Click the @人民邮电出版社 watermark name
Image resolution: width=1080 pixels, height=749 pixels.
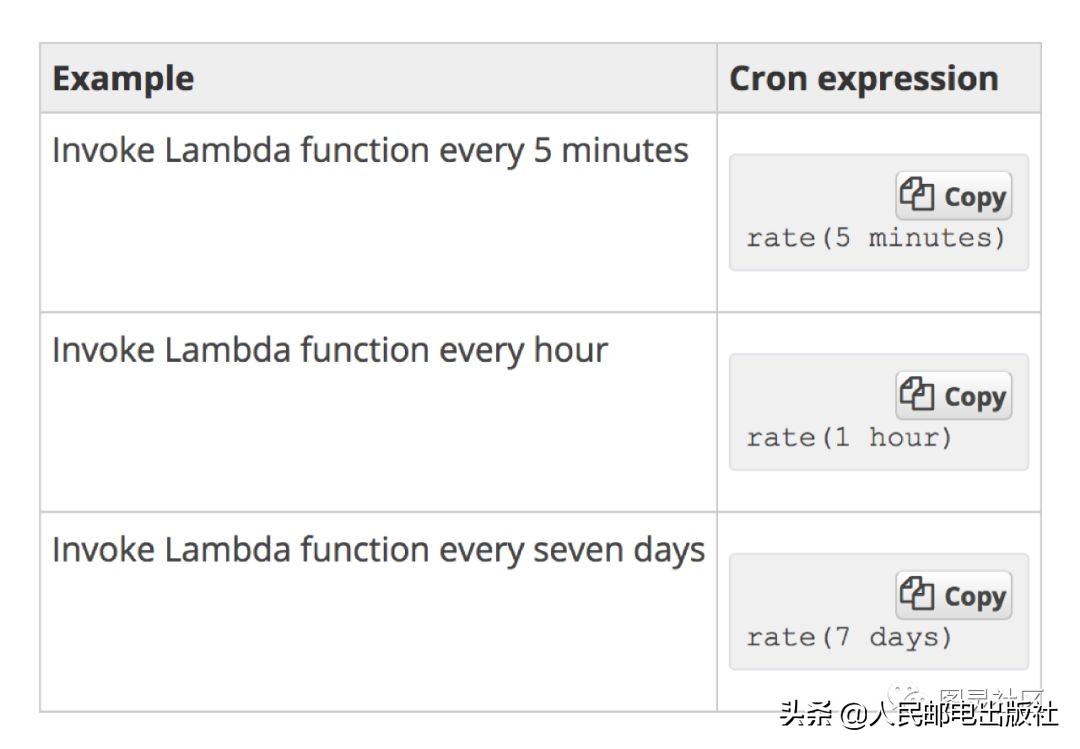click(949, 716)
